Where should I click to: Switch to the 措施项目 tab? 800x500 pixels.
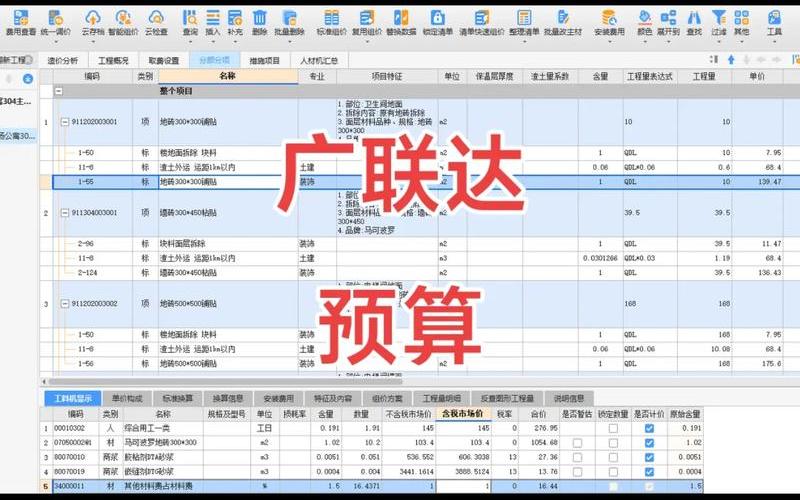pyautogui.click(x=264, y=60)
